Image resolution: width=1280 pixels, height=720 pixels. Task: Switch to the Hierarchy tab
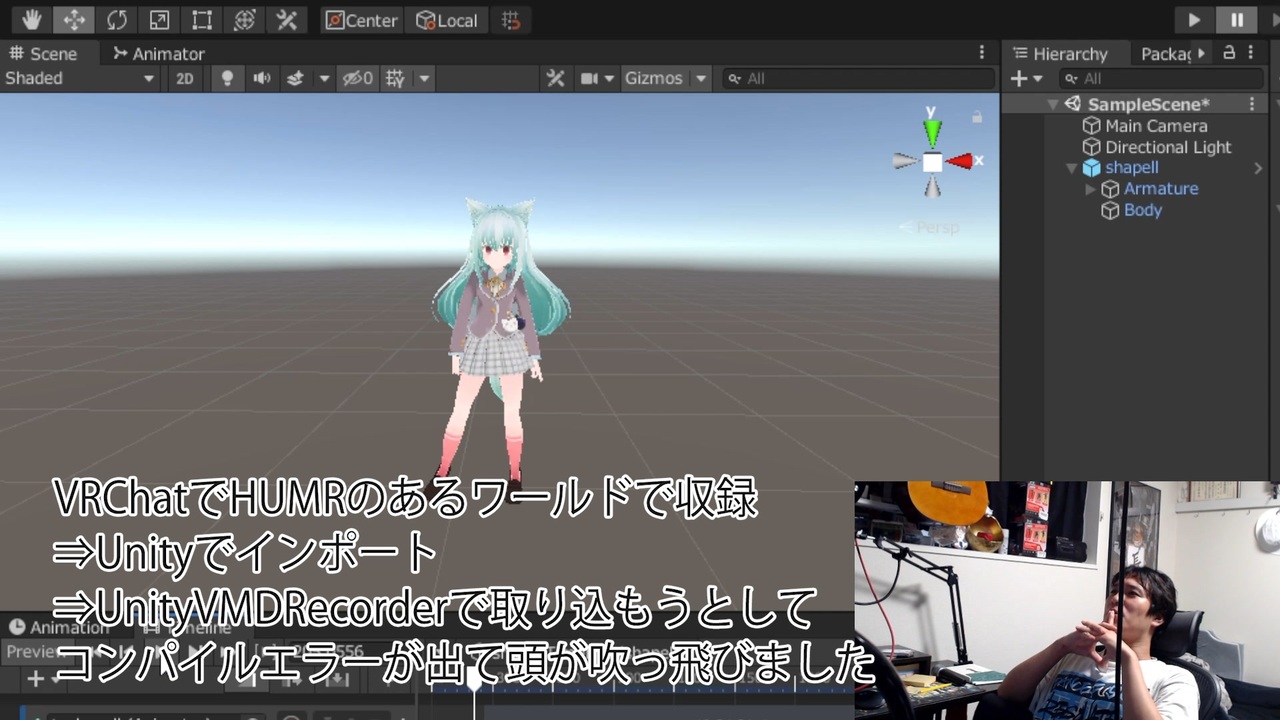coord(1060,54)
